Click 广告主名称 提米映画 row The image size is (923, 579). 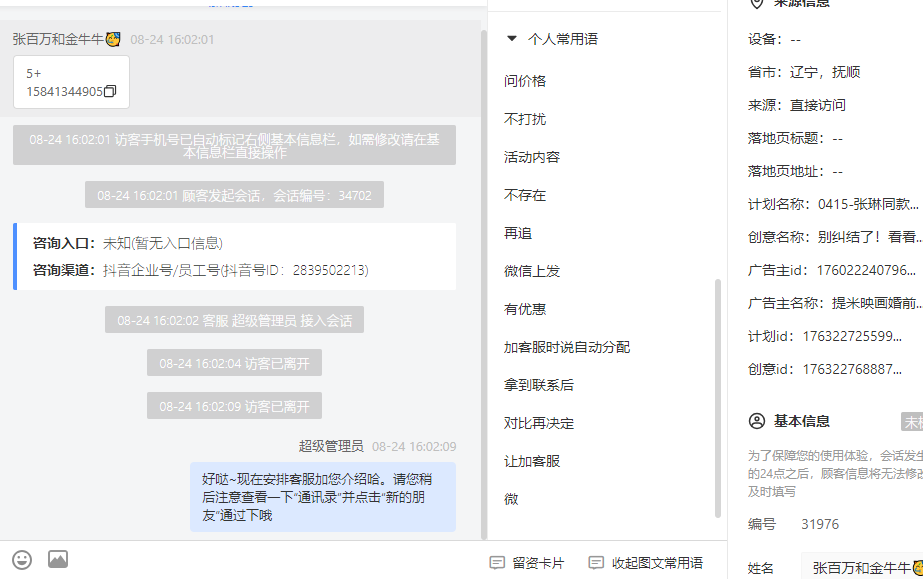835,303
